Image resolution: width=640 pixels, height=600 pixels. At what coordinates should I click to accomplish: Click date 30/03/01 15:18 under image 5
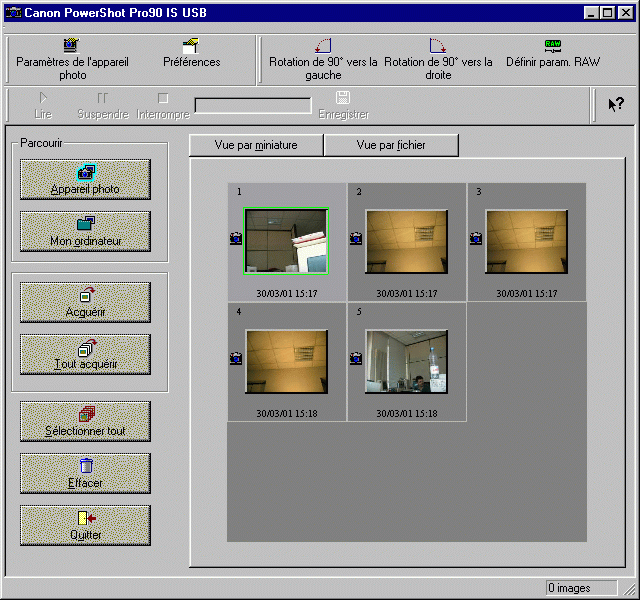pos(407,413)
